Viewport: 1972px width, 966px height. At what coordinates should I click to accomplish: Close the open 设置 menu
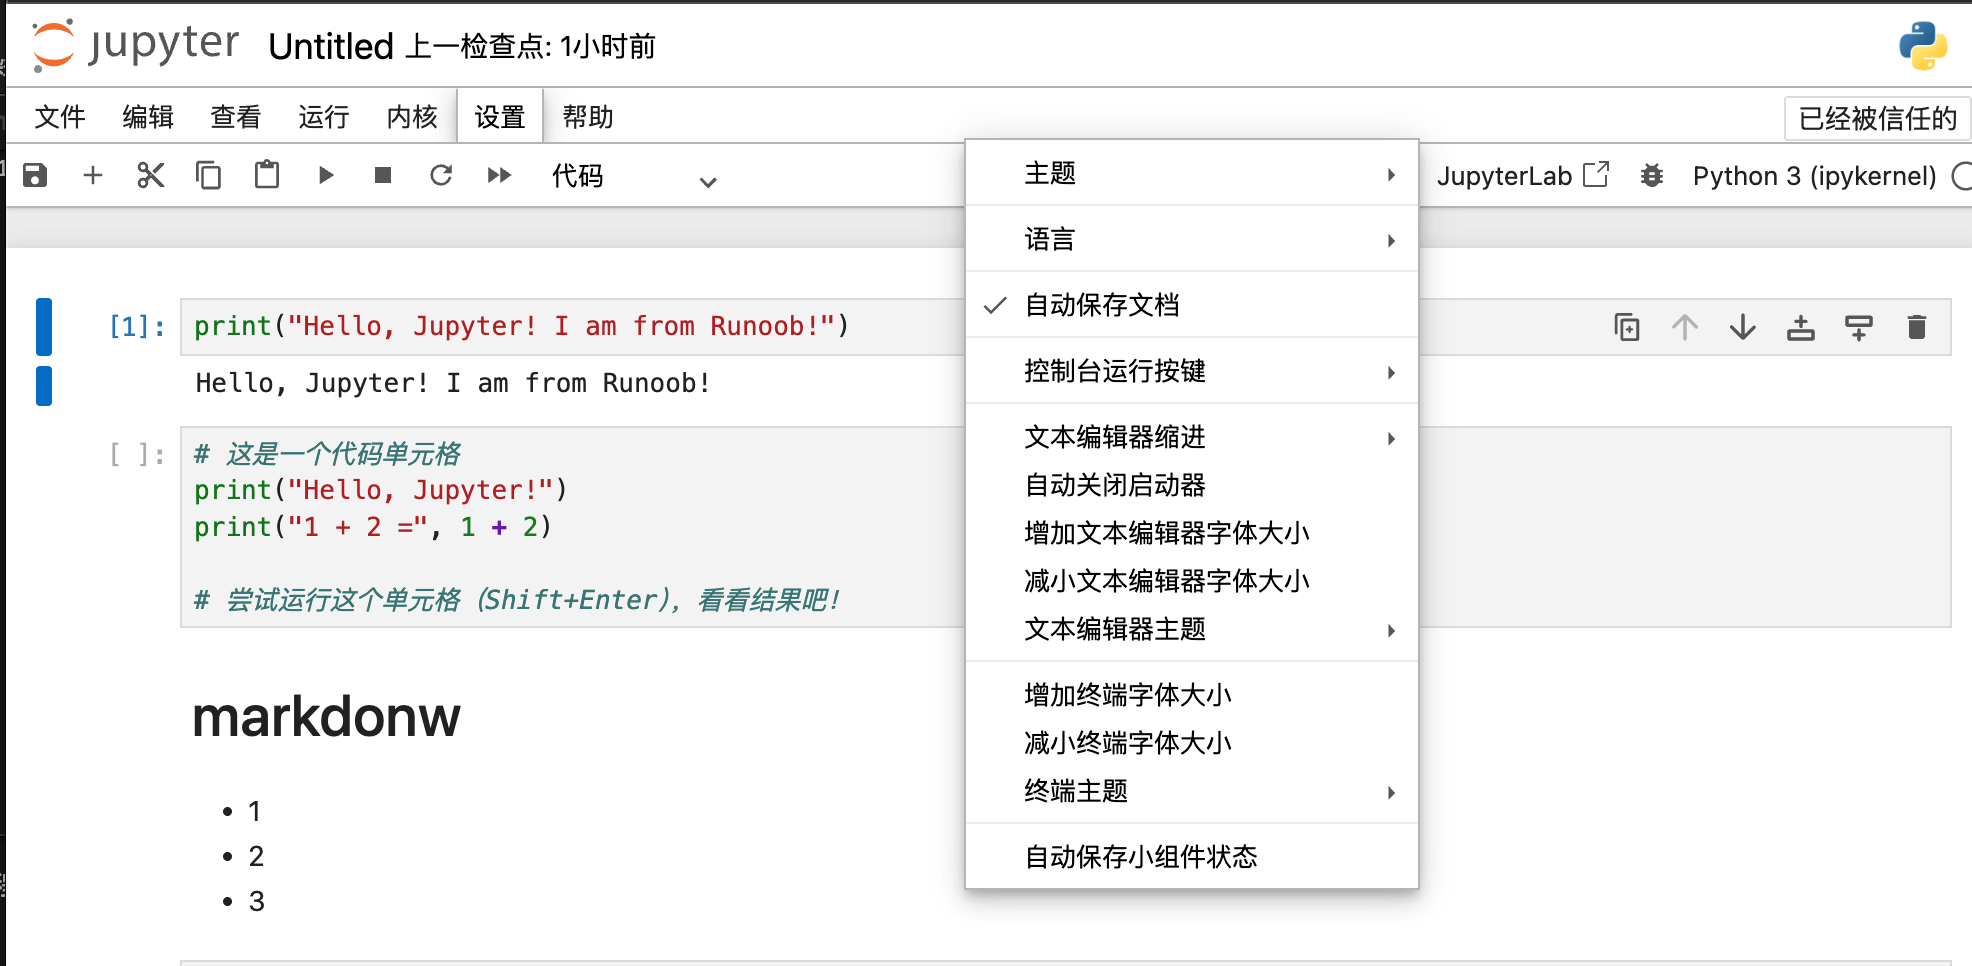[x=500, y=117]
